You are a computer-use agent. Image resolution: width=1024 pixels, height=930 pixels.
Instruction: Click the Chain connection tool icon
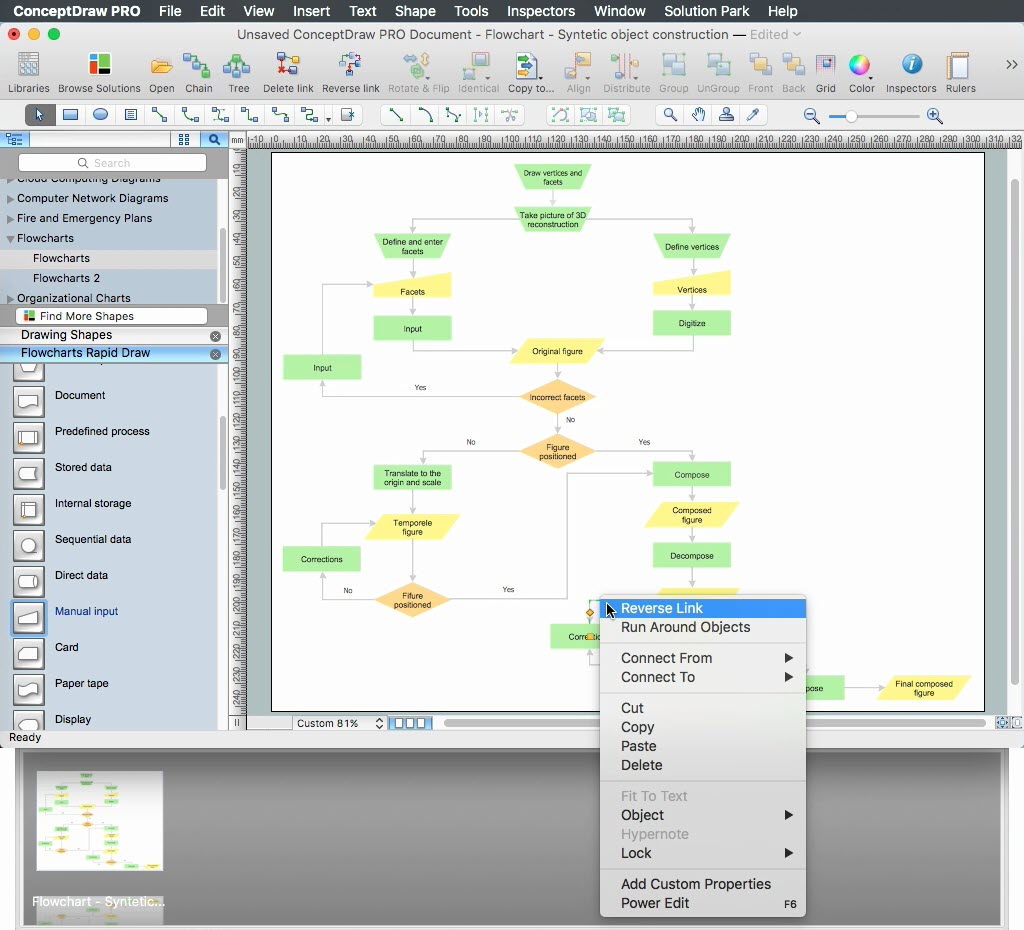point(198,73)
